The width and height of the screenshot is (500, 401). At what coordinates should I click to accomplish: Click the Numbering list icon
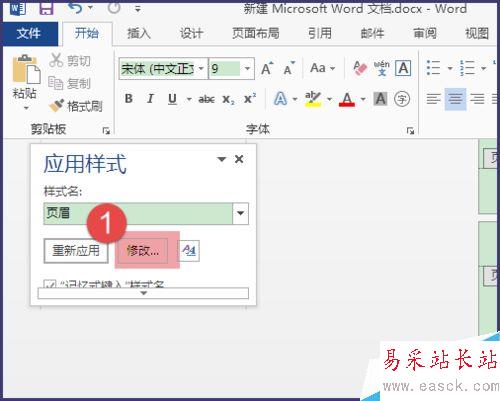[467, 68]
